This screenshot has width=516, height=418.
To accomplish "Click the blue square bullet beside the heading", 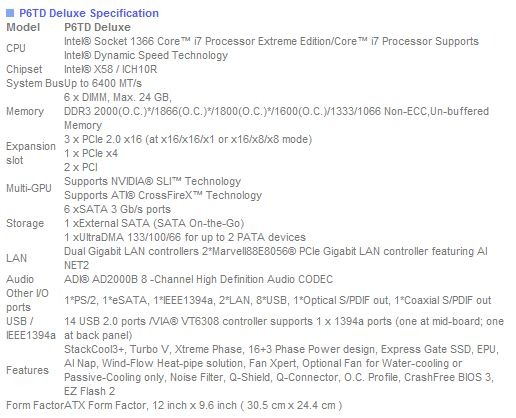I will [10, 13].
